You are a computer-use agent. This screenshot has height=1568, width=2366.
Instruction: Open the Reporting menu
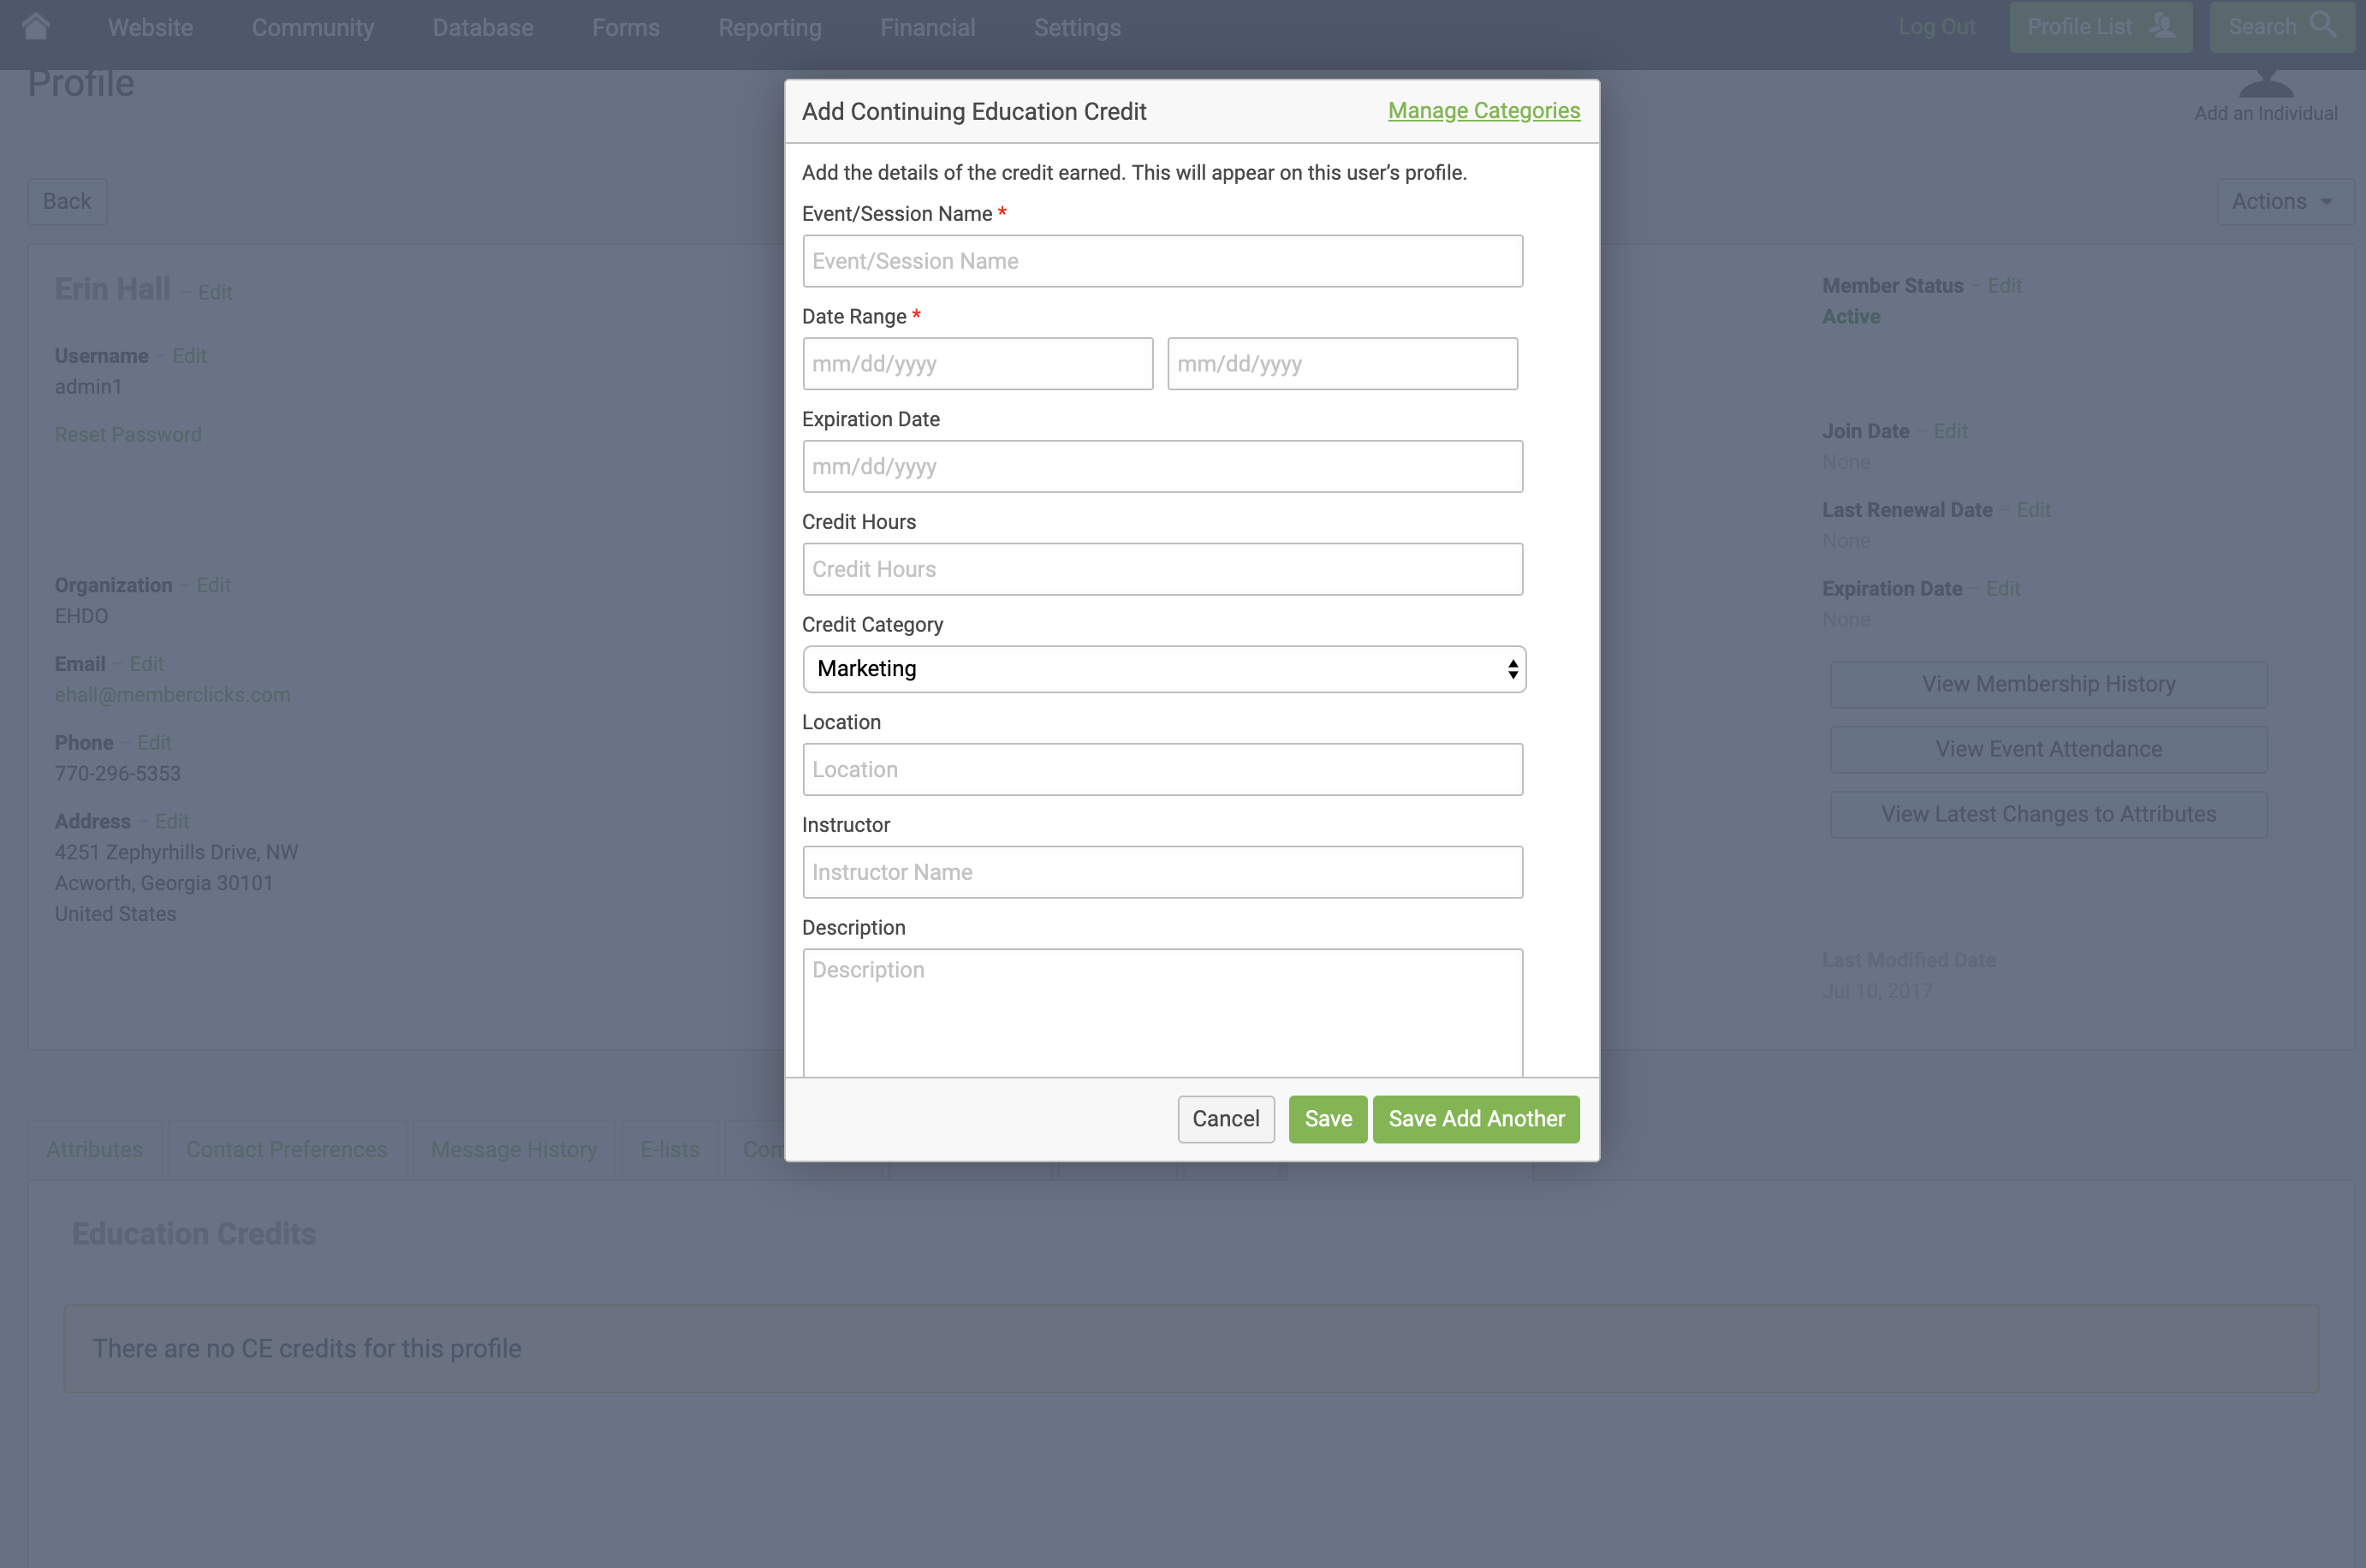click(x=769, y=27)
